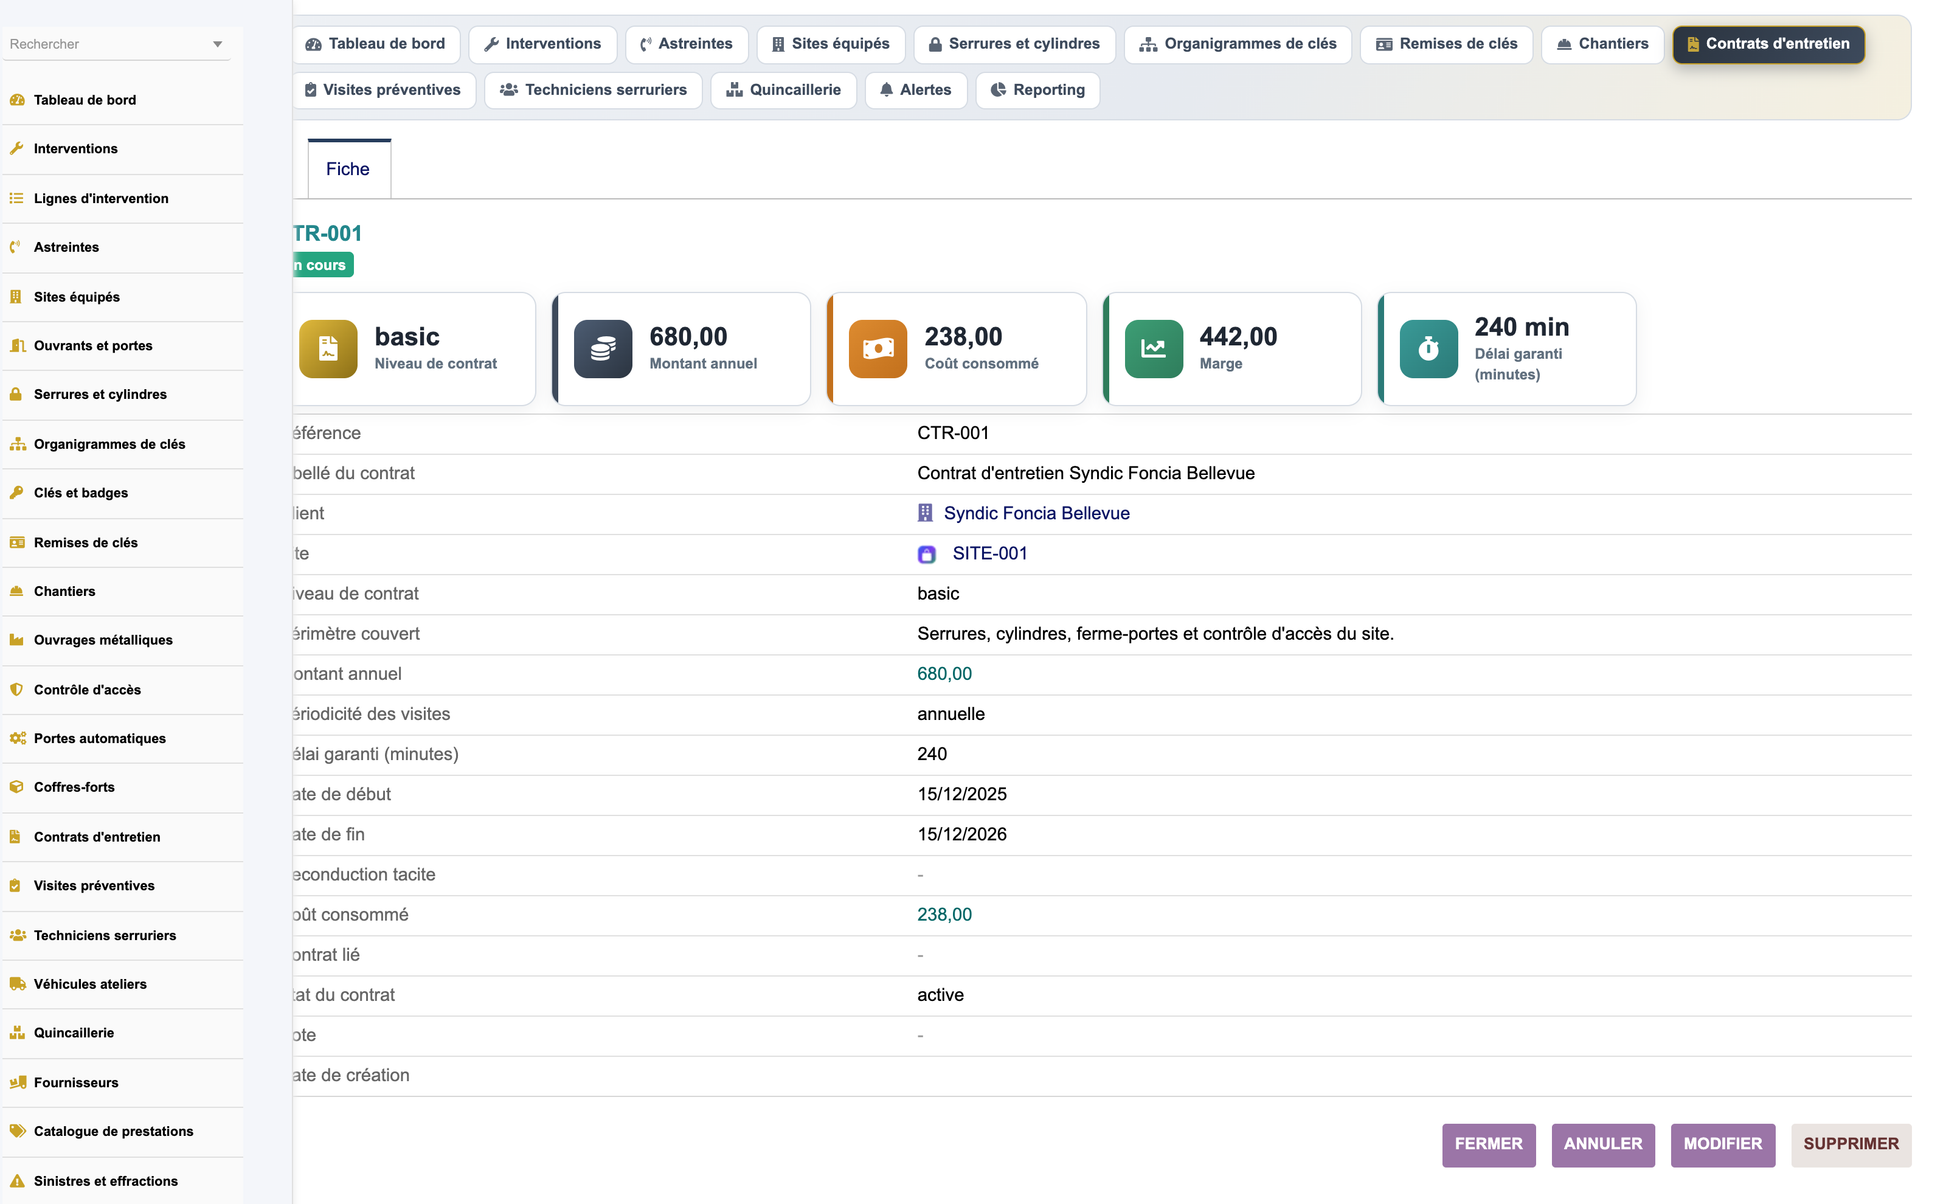
Task: Click the date de fin value 15/12/2026
Action: pyautogui.click(x=962, y=835)
